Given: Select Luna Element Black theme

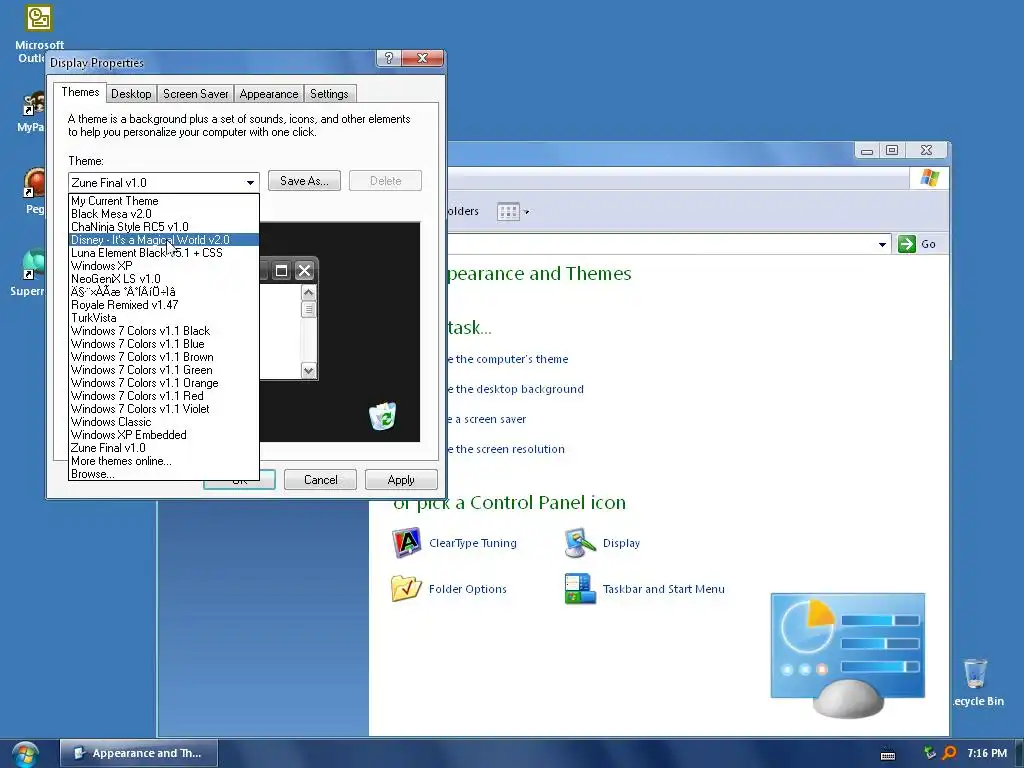Looking at the screenshot, I should (x=164, y=253).
